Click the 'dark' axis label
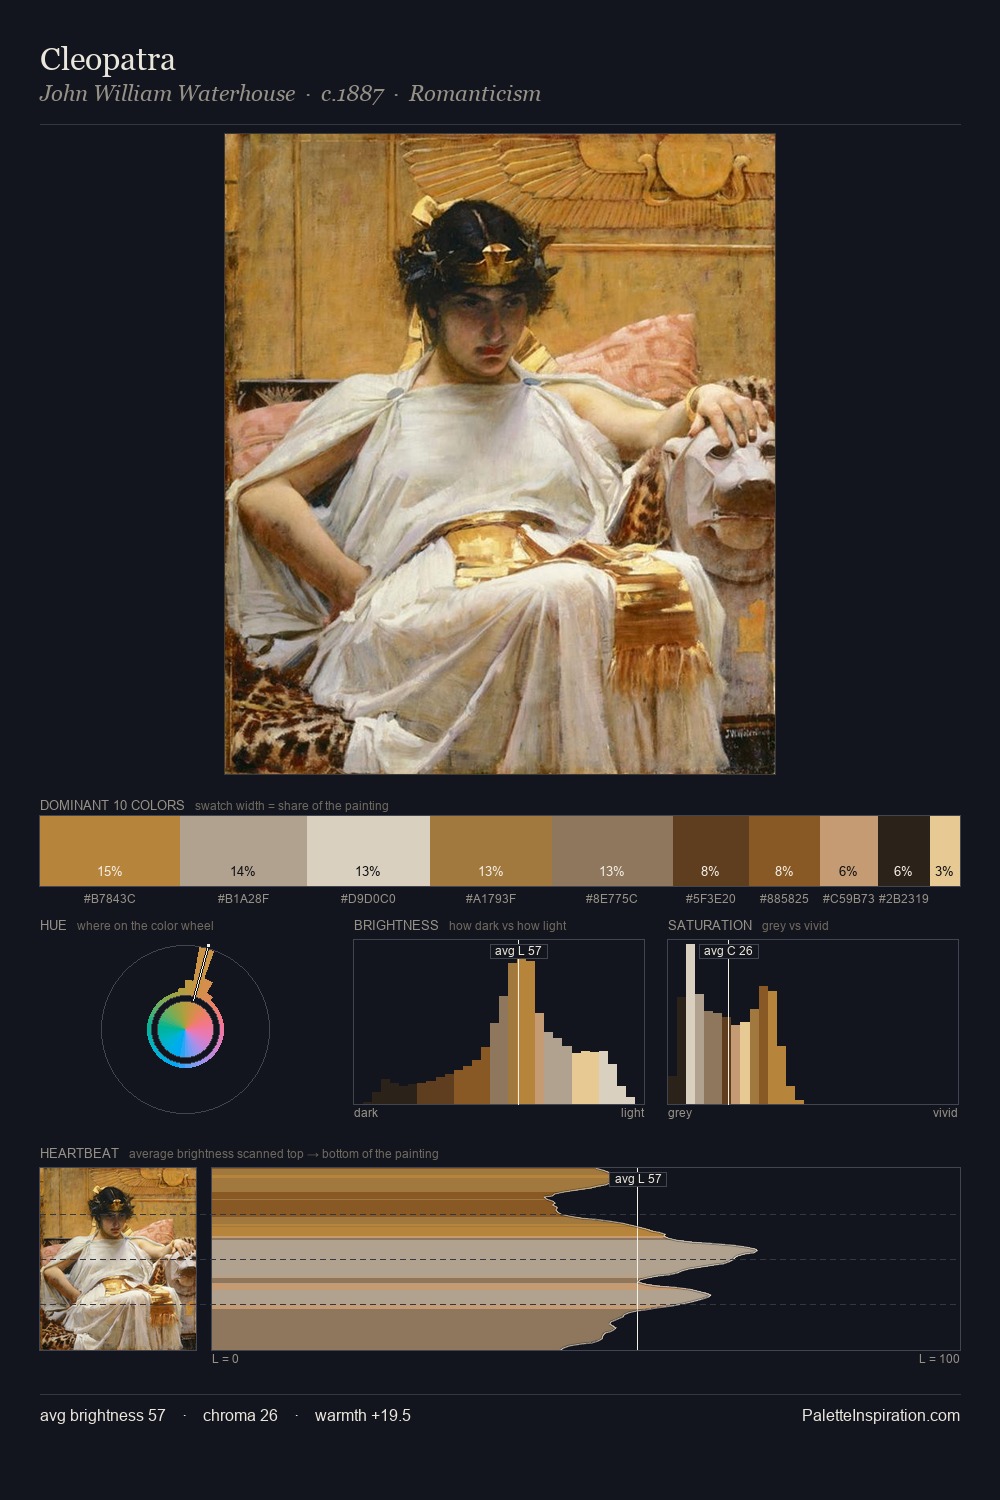Screen dimensions: 1000x1500 [366, 1113]
